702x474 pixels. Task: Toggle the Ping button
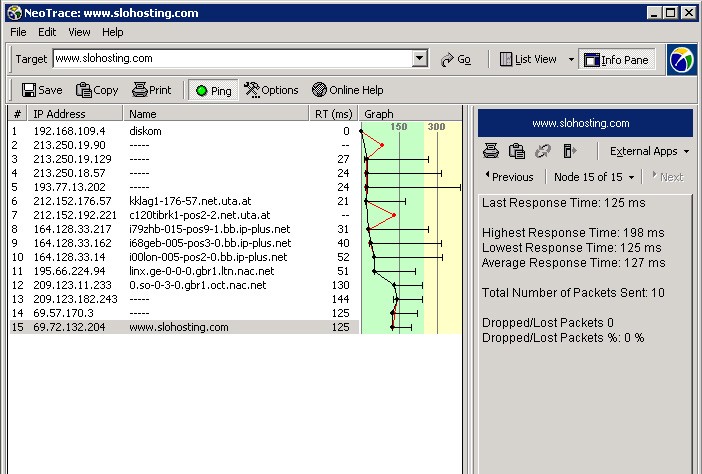point(214,90)
